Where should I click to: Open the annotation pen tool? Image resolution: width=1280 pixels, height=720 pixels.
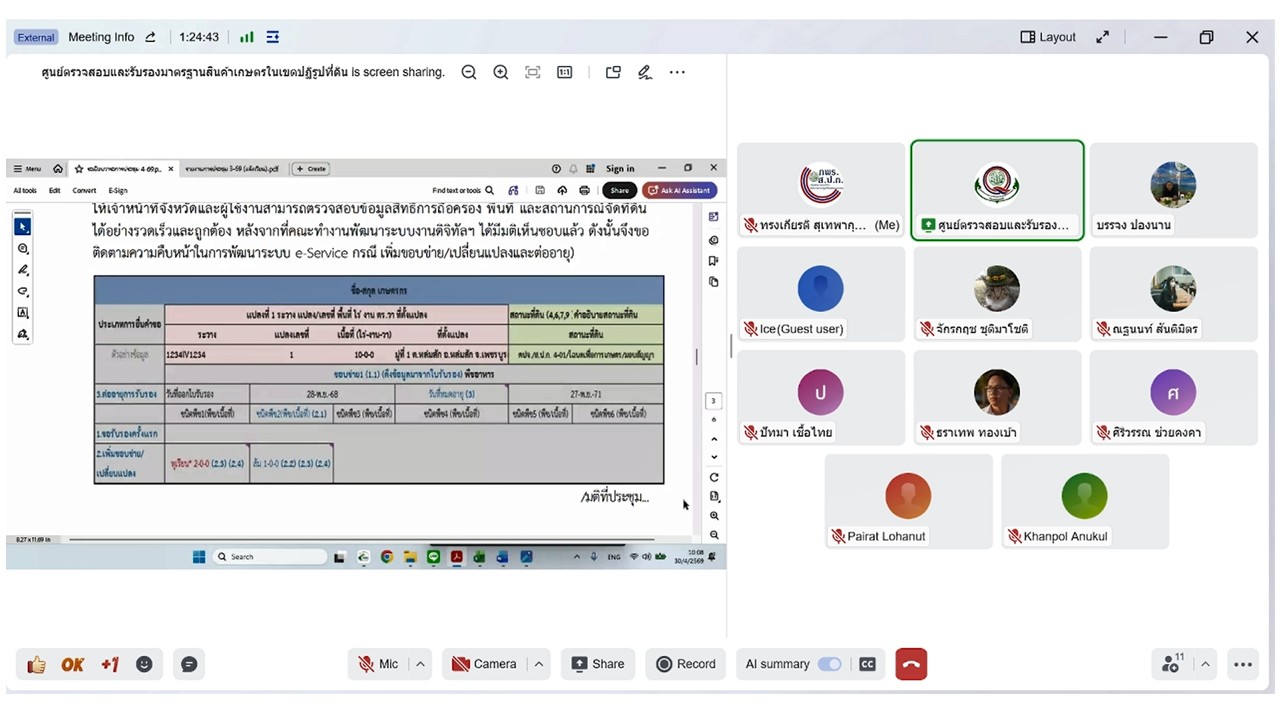click(645, 72)
